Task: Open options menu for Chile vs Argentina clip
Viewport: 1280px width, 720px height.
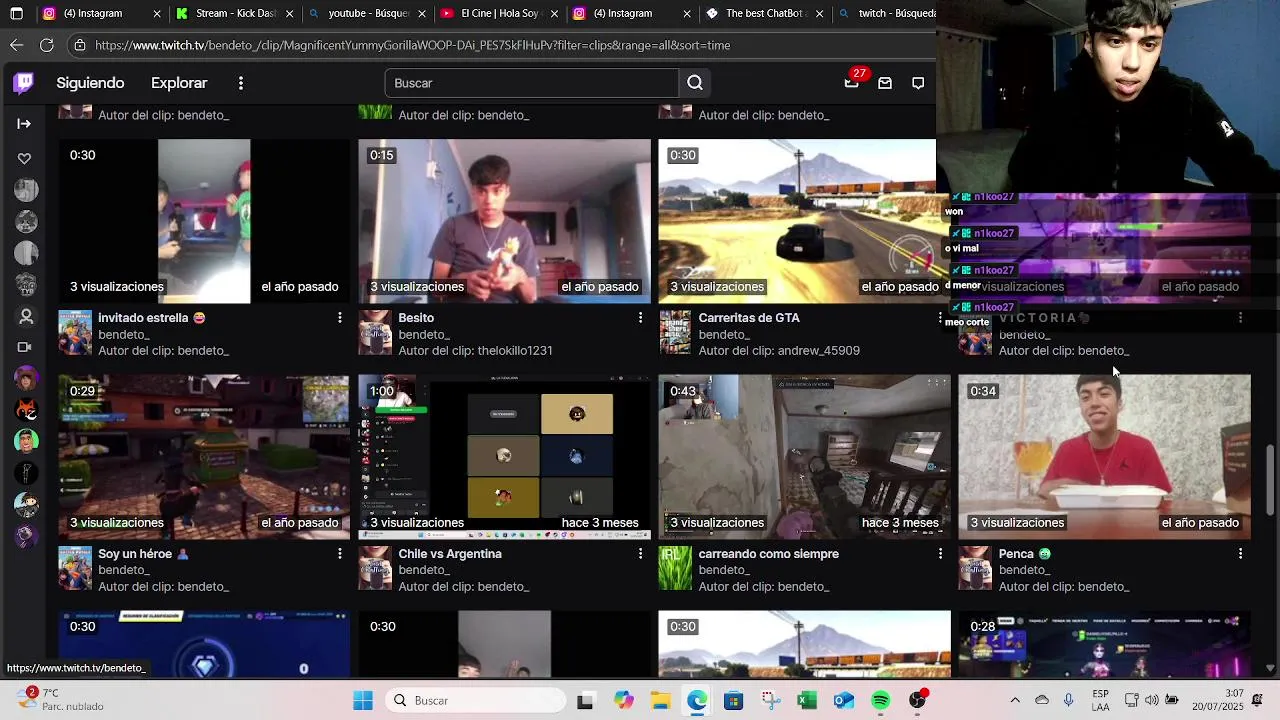Action: [640, 554]
